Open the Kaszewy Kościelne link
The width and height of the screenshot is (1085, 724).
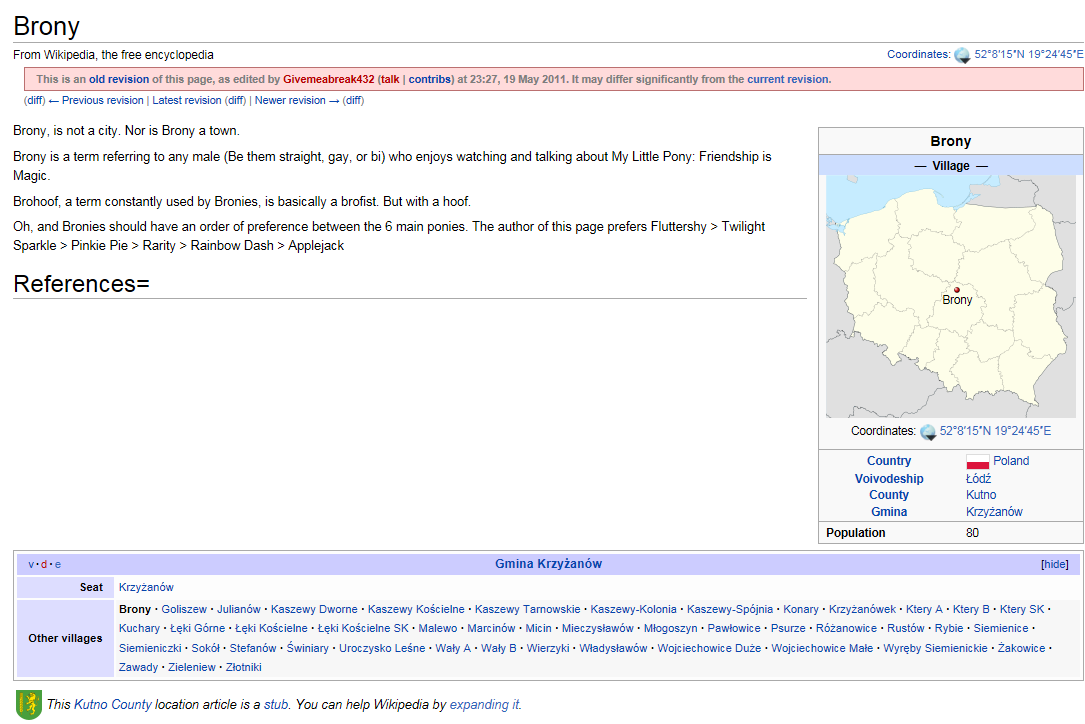pos(416,609)
